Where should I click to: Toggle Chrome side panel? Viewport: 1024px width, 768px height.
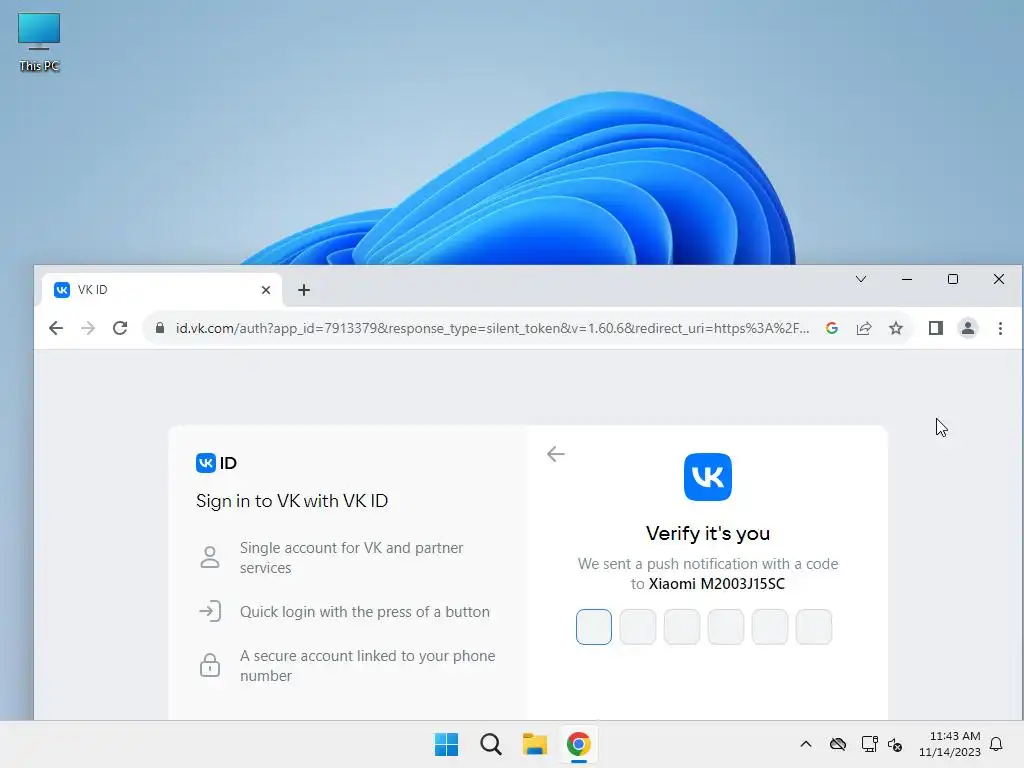(936, 328)
